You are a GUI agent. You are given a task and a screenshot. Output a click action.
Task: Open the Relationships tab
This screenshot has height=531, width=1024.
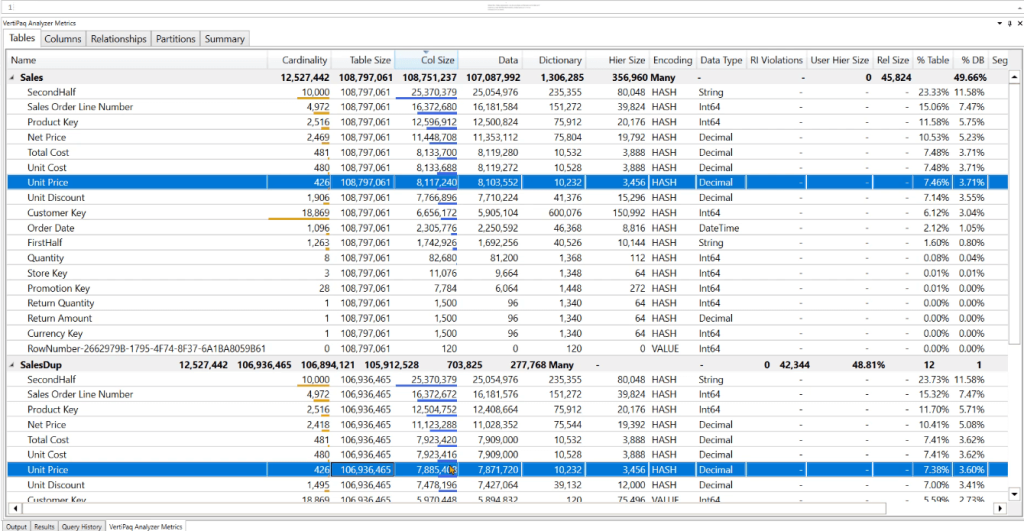coord(118,39)
